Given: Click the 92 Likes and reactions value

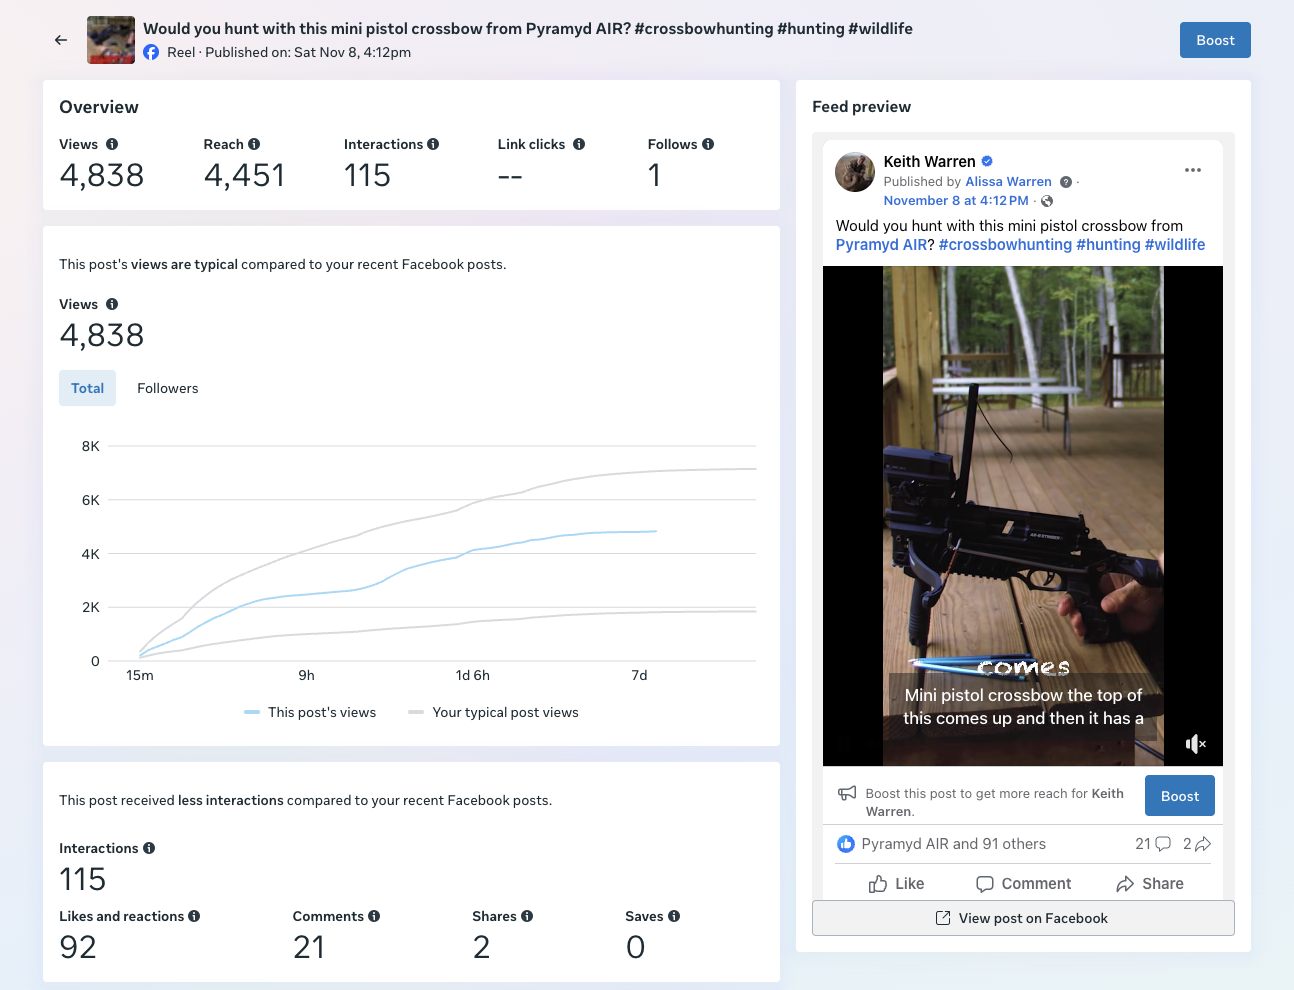Looking at the screenshot, I should click(78, 947).
